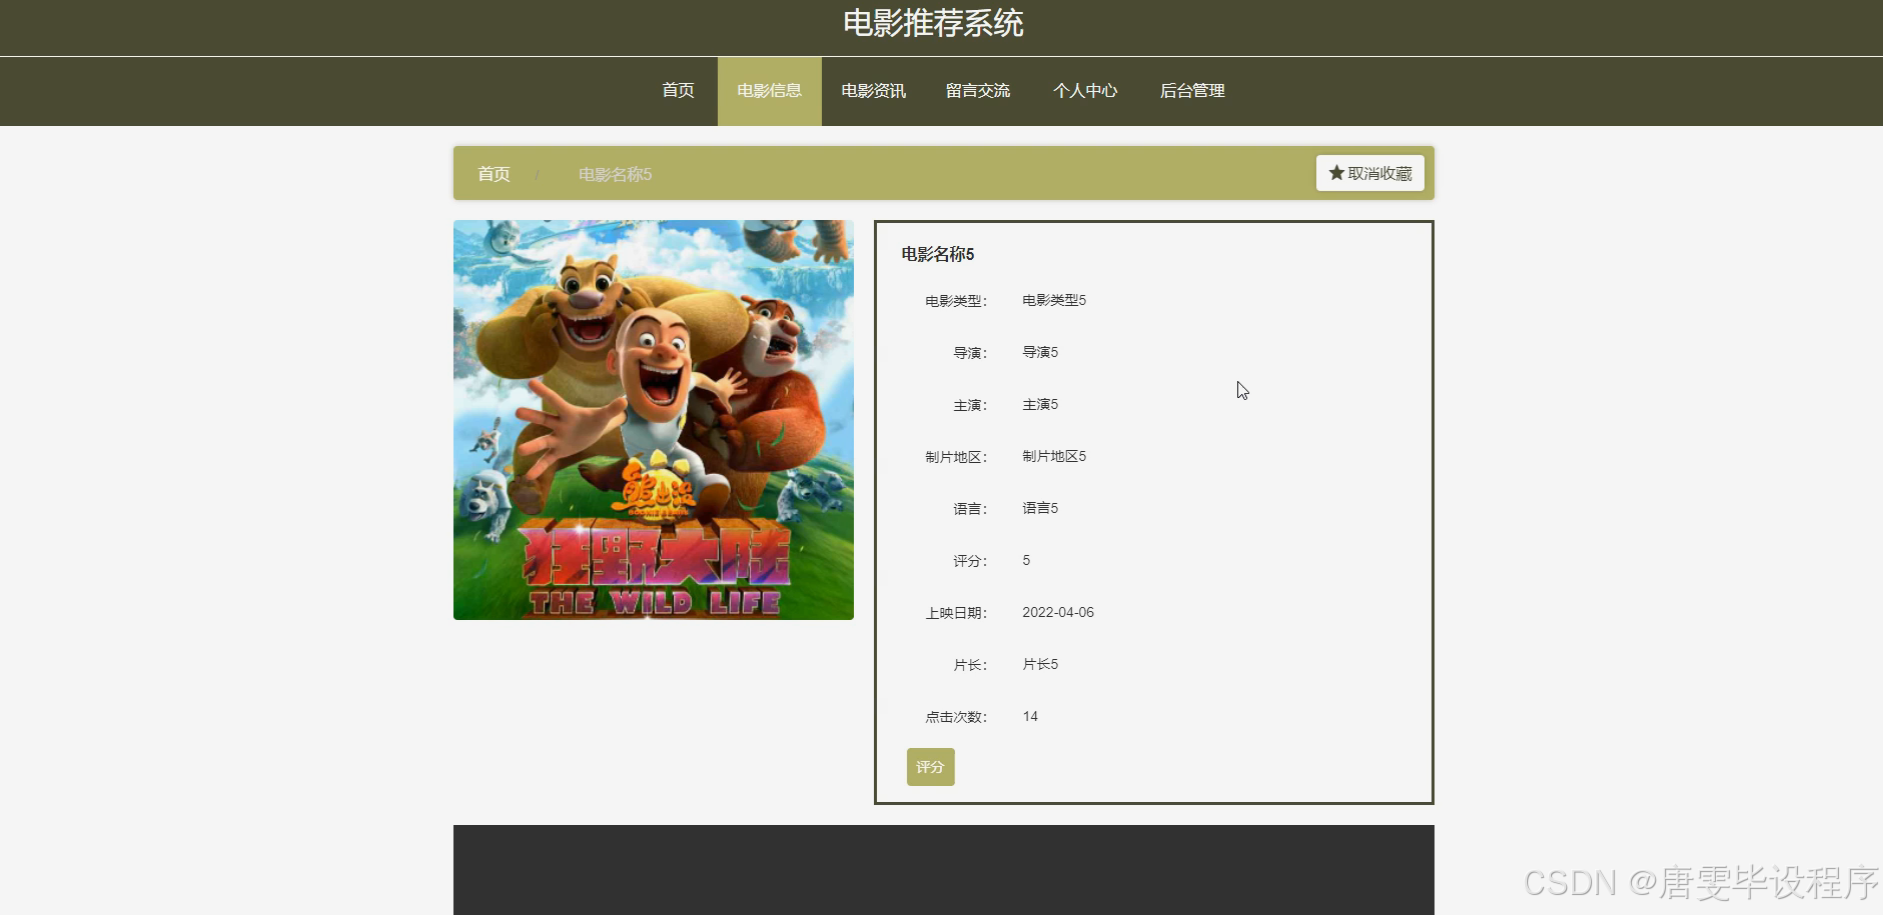Select the 电影信息 navigation tab

[769, 91]
